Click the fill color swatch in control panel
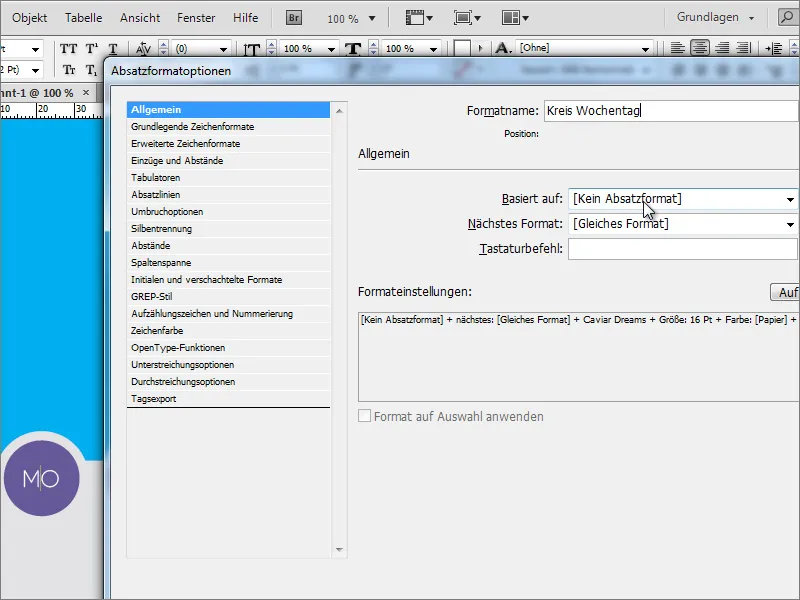This screenshot has height=600, width=800. point(462,49)
